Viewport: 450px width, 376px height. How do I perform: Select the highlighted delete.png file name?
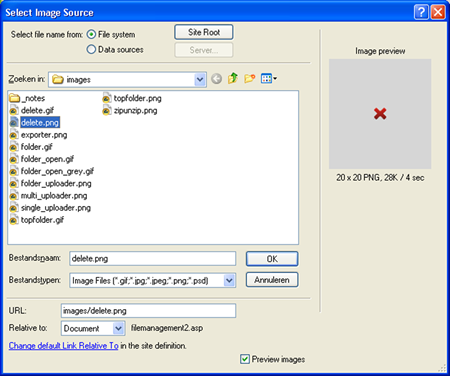(x=40, y=123)
